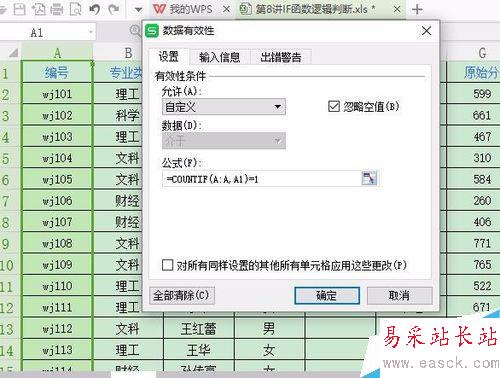Click the range selector icon beside formula
Viewport: 500px width, 378px height.
pos(369,178)
